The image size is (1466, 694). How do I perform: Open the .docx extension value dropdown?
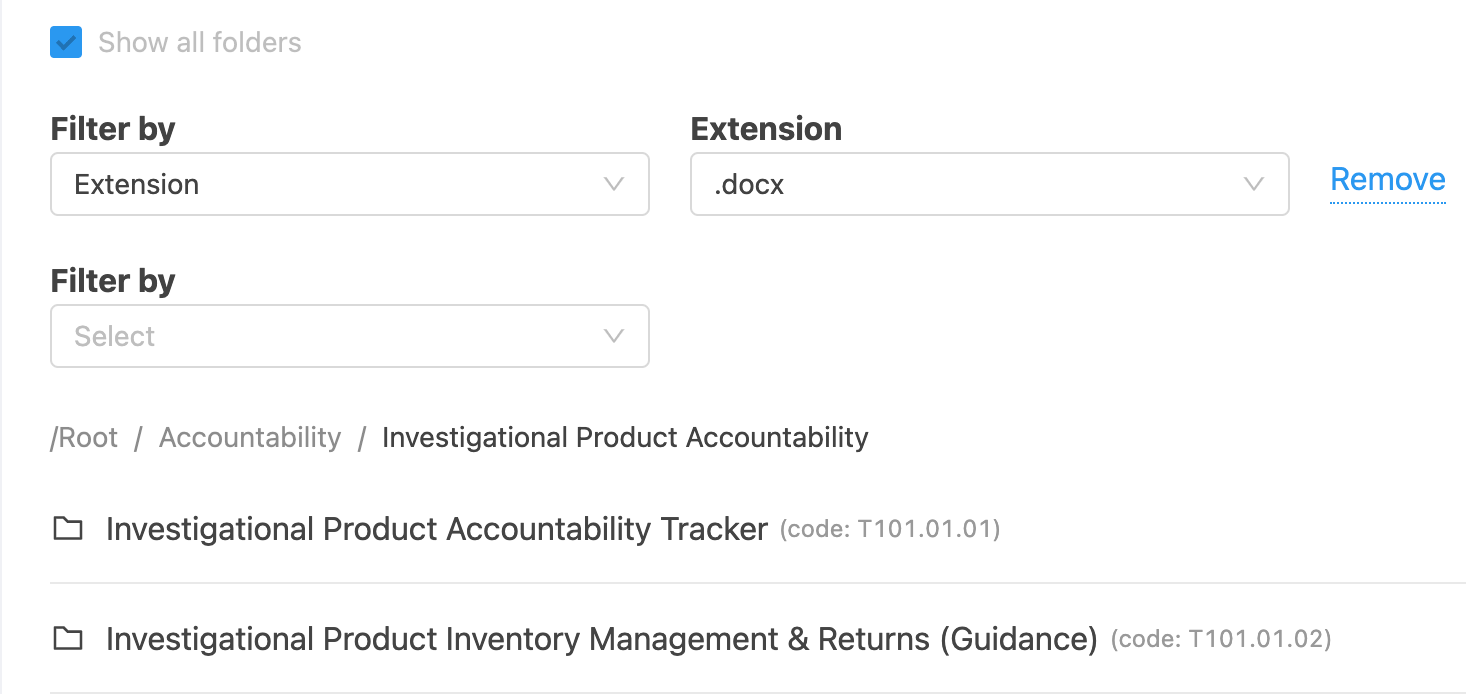990,184
